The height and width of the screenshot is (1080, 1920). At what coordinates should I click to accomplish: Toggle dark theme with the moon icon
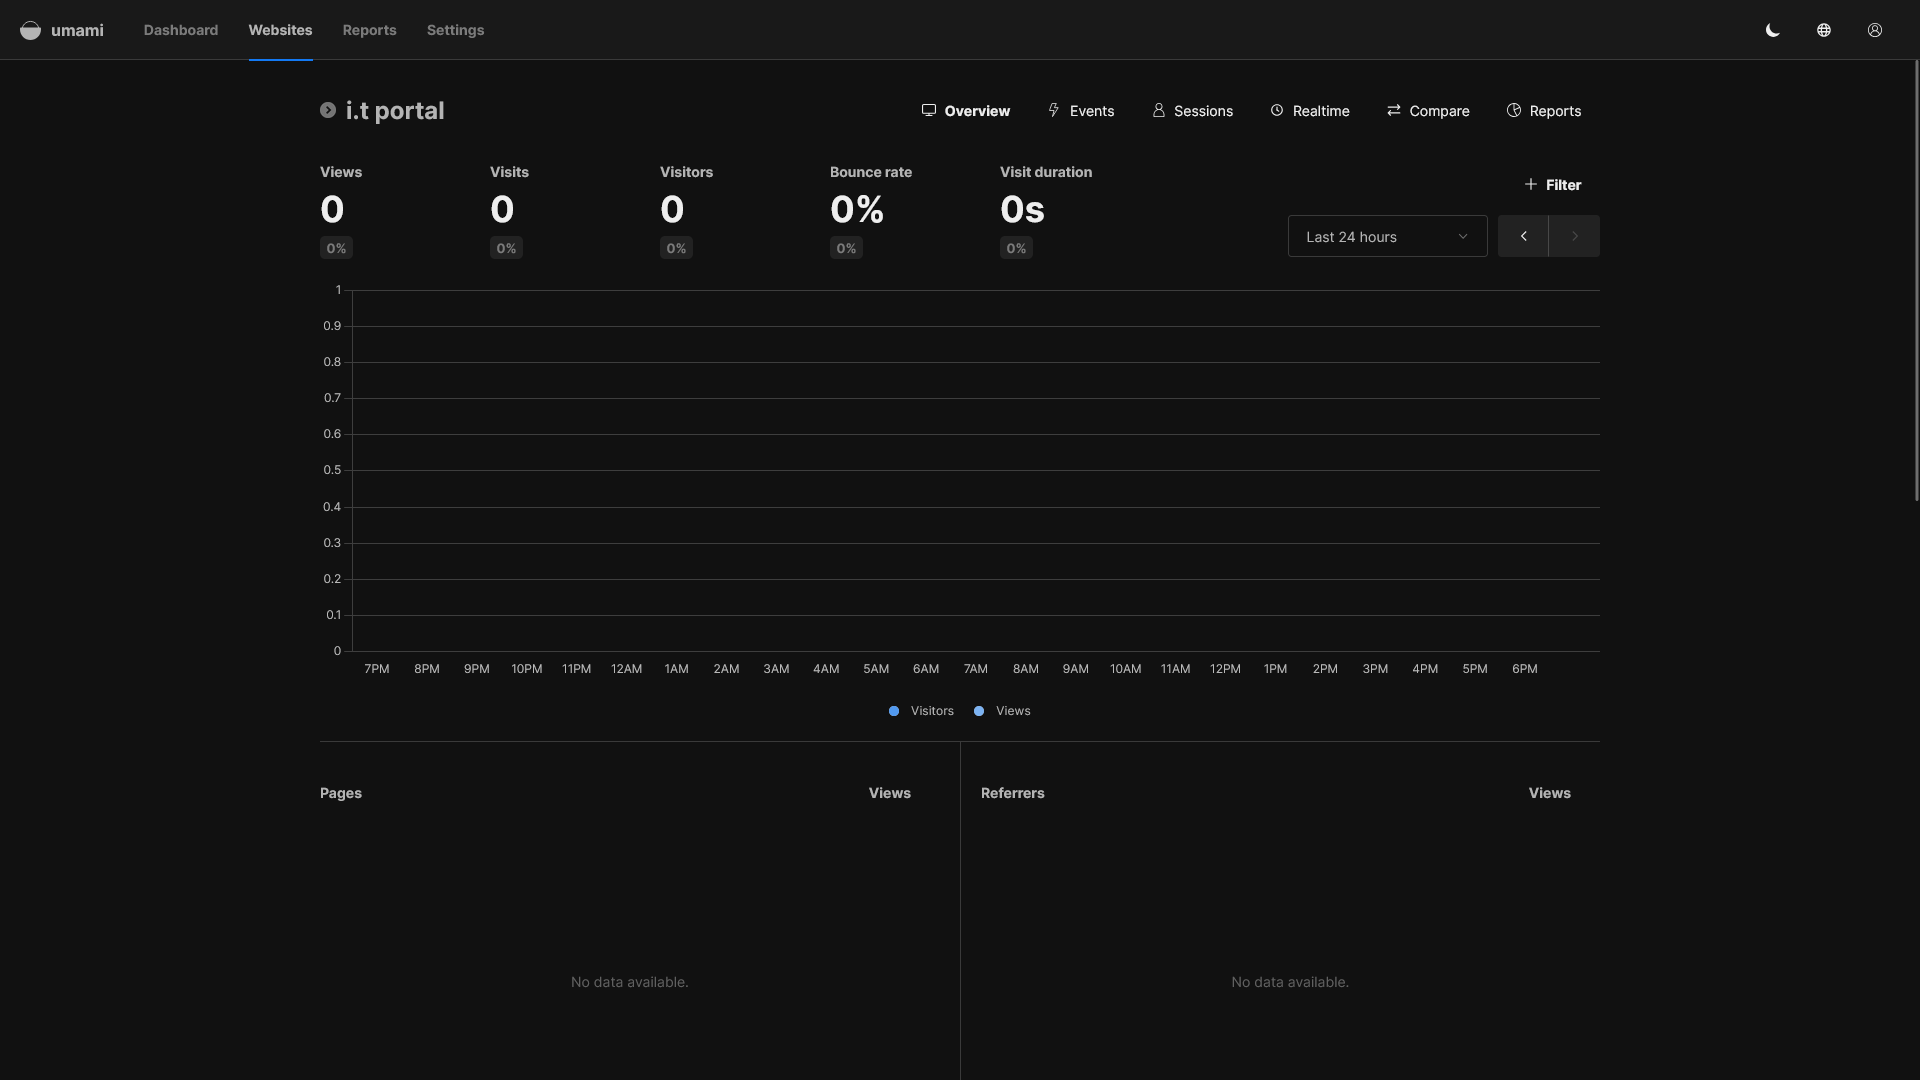[x=1773, y=30]
